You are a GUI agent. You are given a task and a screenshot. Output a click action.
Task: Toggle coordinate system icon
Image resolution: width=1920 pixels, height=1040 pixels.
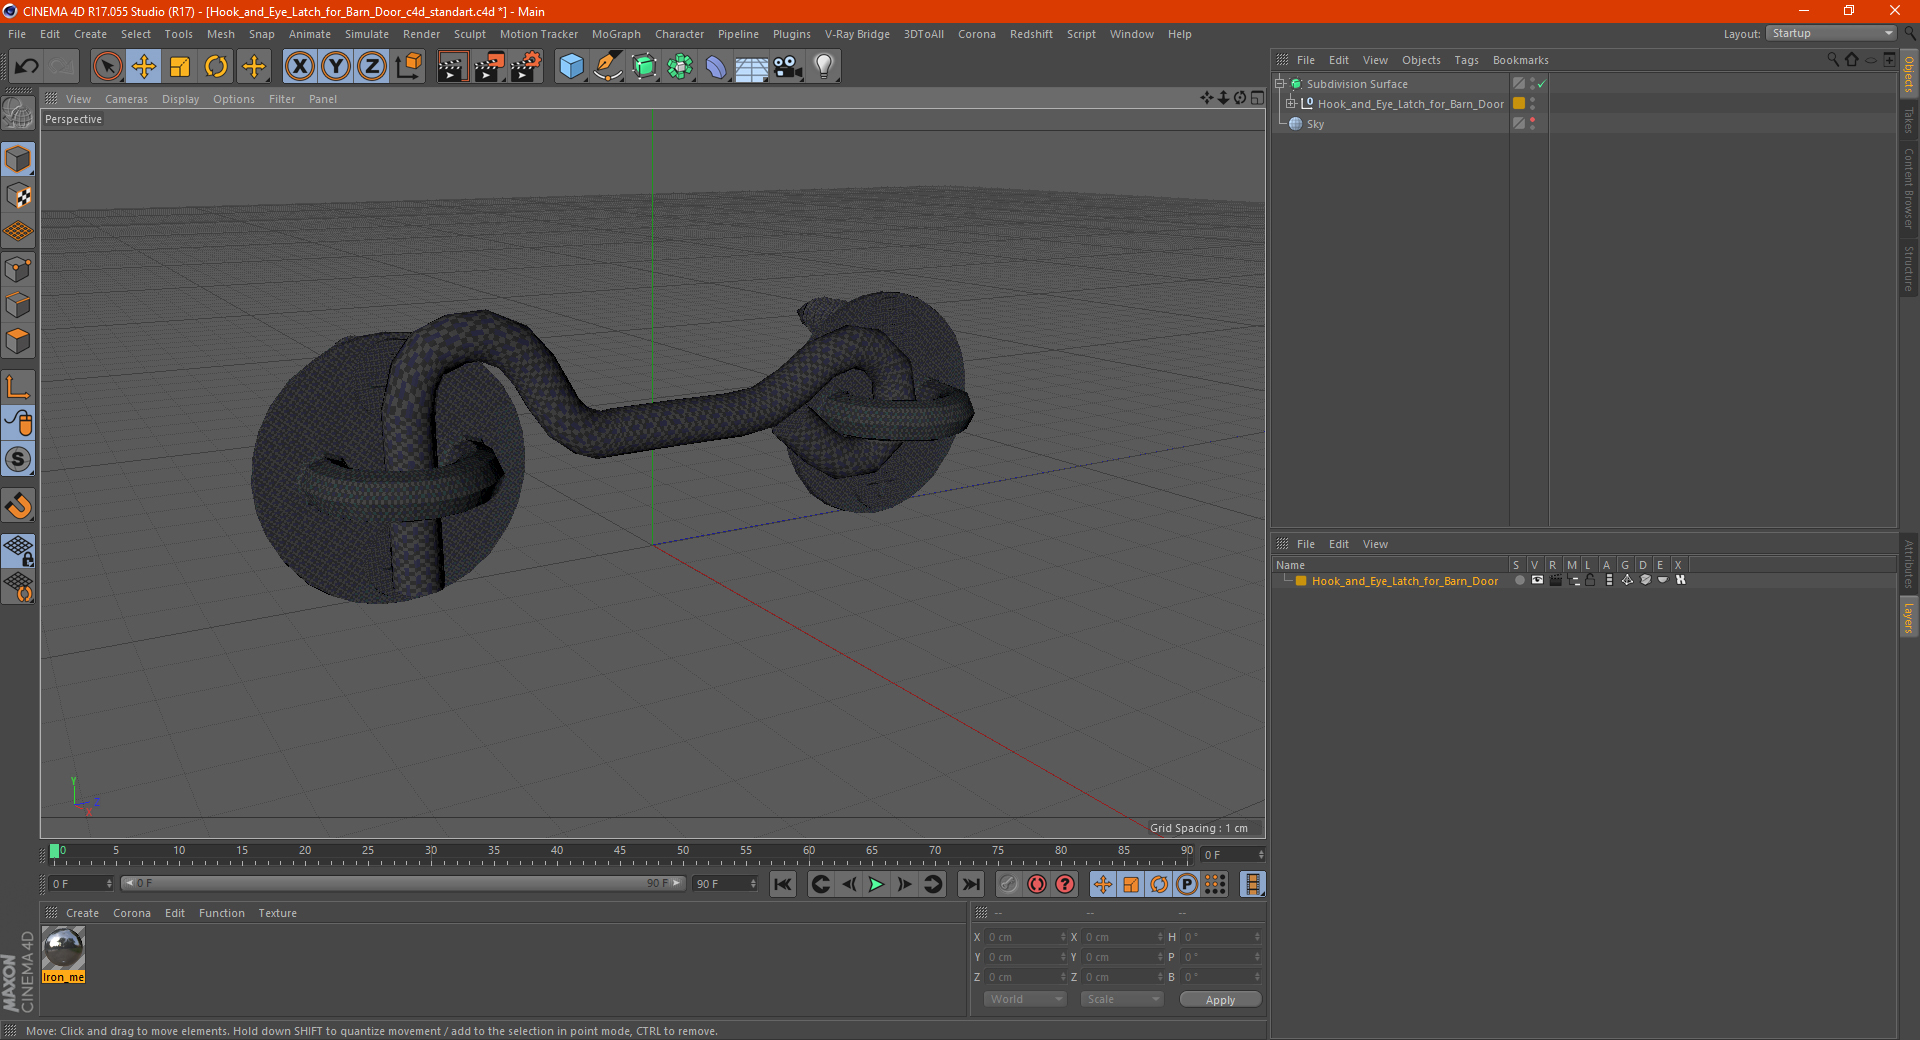[408, 67]
